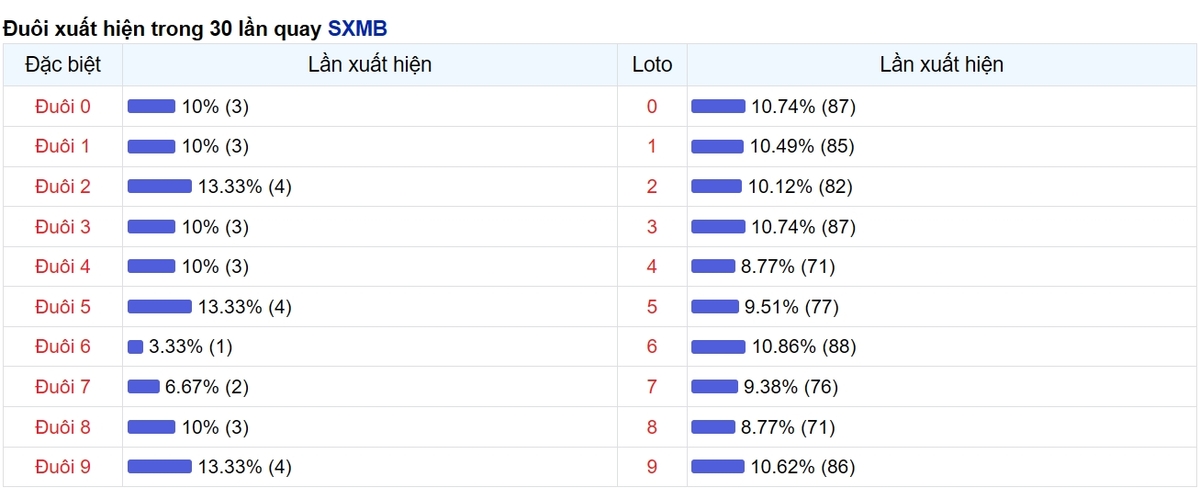Select Loto number 0
1200x488 pixels.
pos(652,106)
